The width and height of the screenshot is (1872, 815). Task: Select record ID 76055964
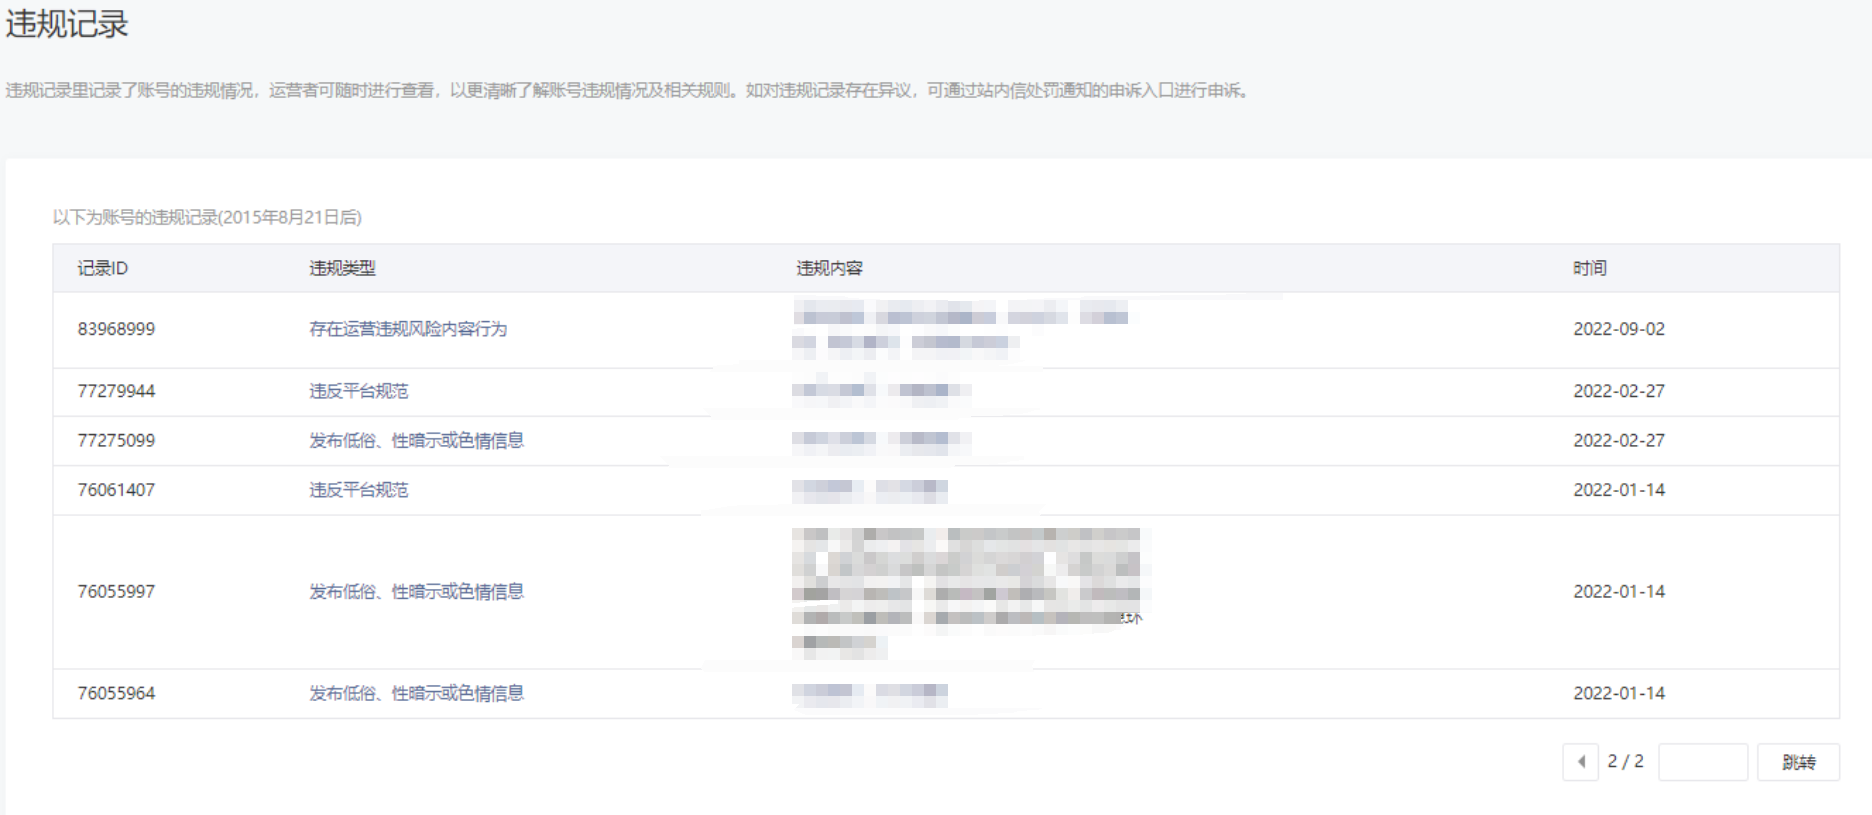point(116,693)
